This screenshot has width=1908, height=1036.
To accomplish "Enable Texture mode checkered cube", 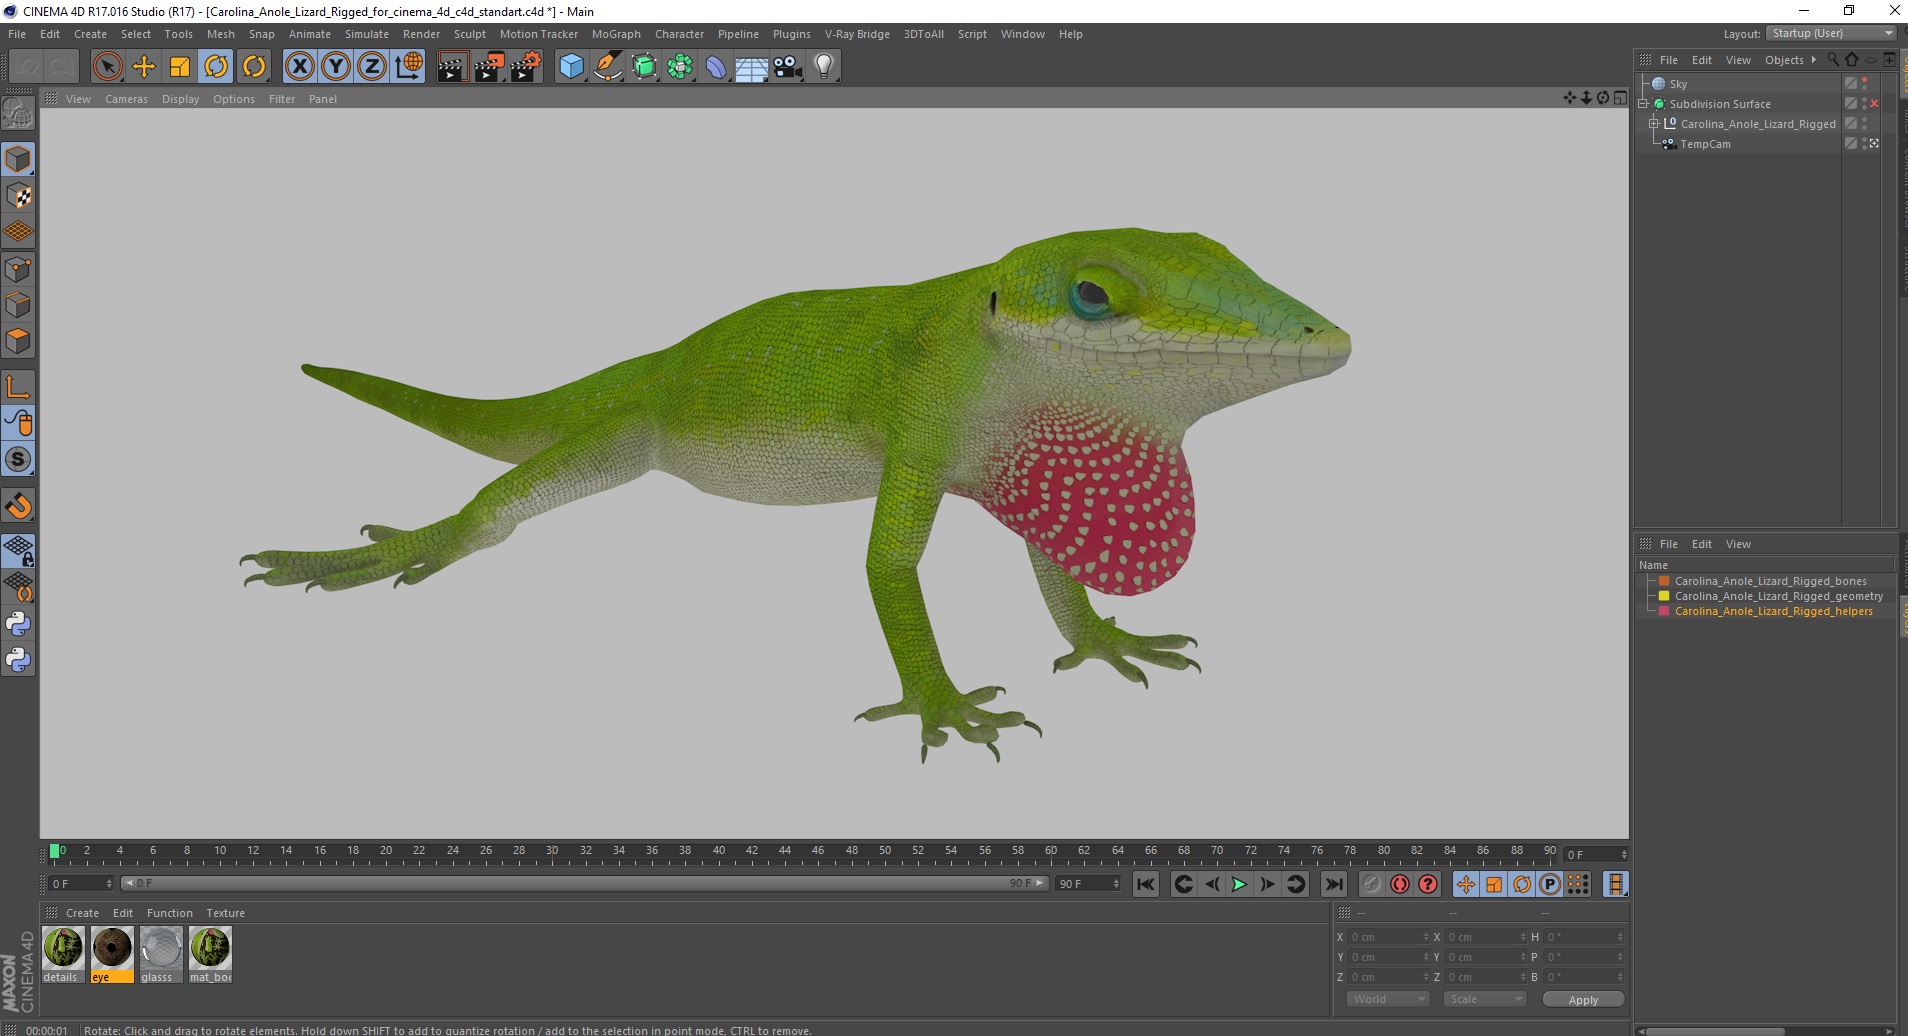I will (18, 196).
